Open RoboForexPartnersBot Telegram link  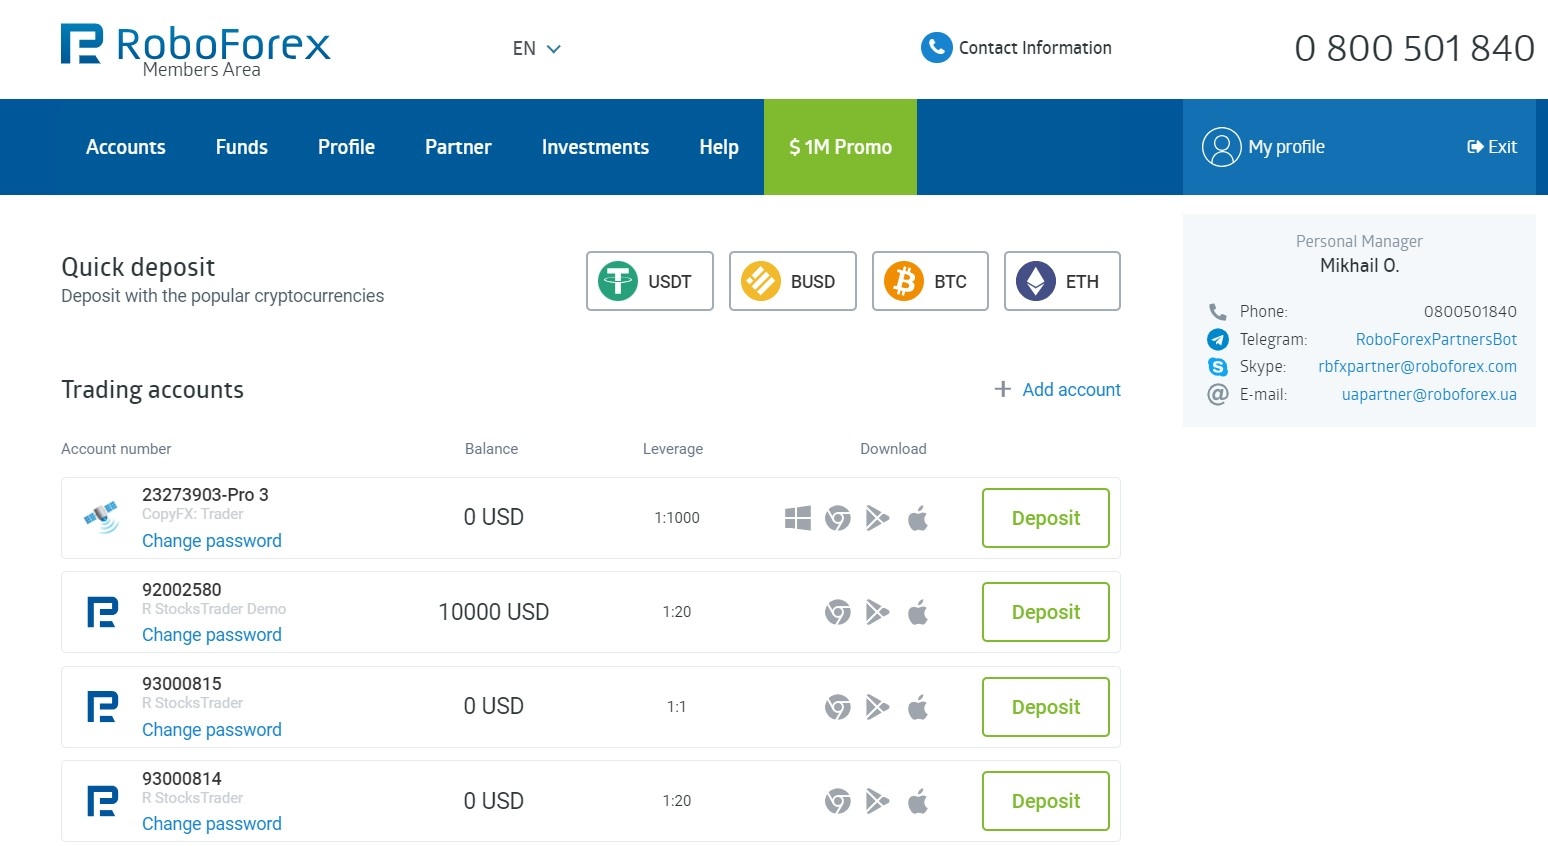click(x=1436, y=339)
